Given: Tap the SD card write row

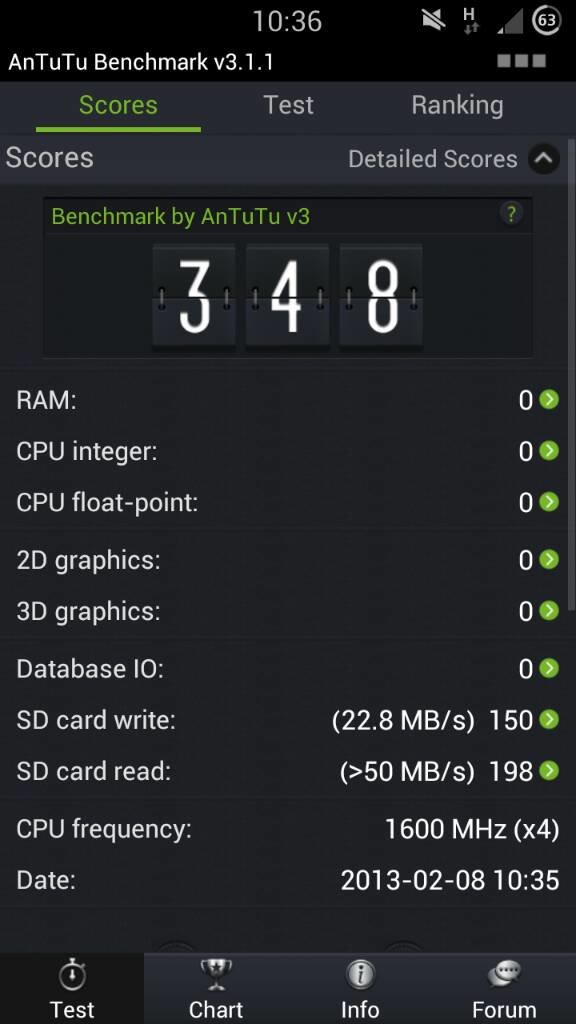Looking at the screenshot, I should pyautogui.click(x=288, y=720).
